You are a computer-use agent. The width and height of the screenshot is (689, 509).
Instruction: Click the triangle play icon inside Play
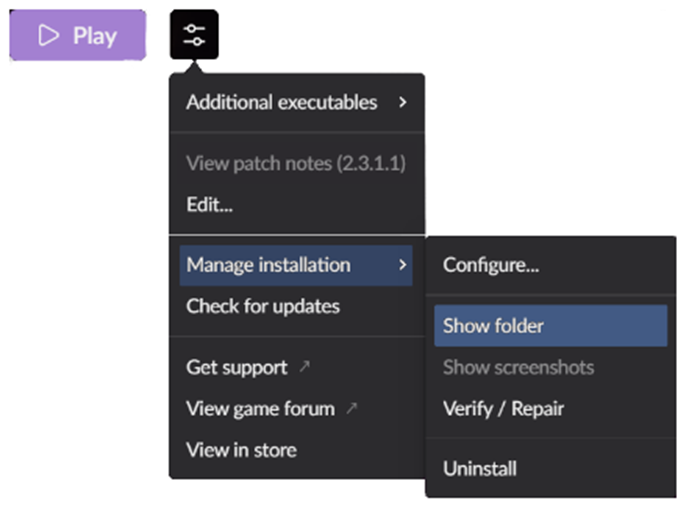click(x=48, y=36)
